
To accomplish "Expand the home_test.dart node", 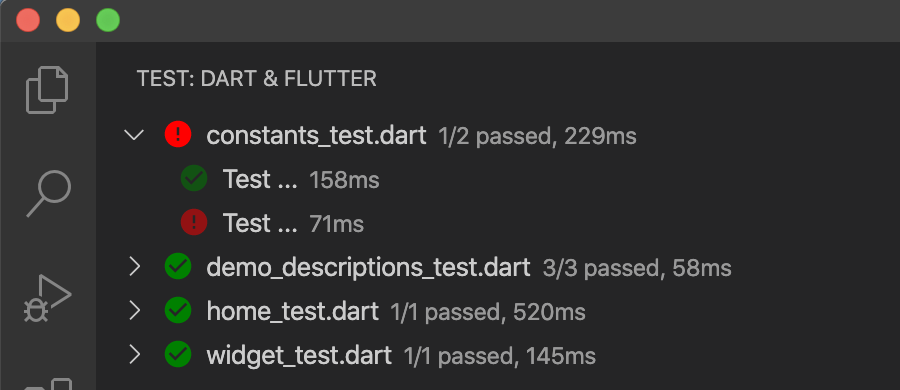I will coord(135,311).
